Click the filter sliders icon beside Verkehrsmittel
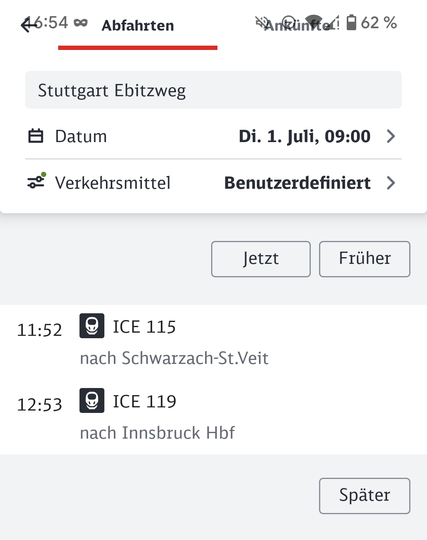This screenshot has width=427, height=540. pos(37,181)
